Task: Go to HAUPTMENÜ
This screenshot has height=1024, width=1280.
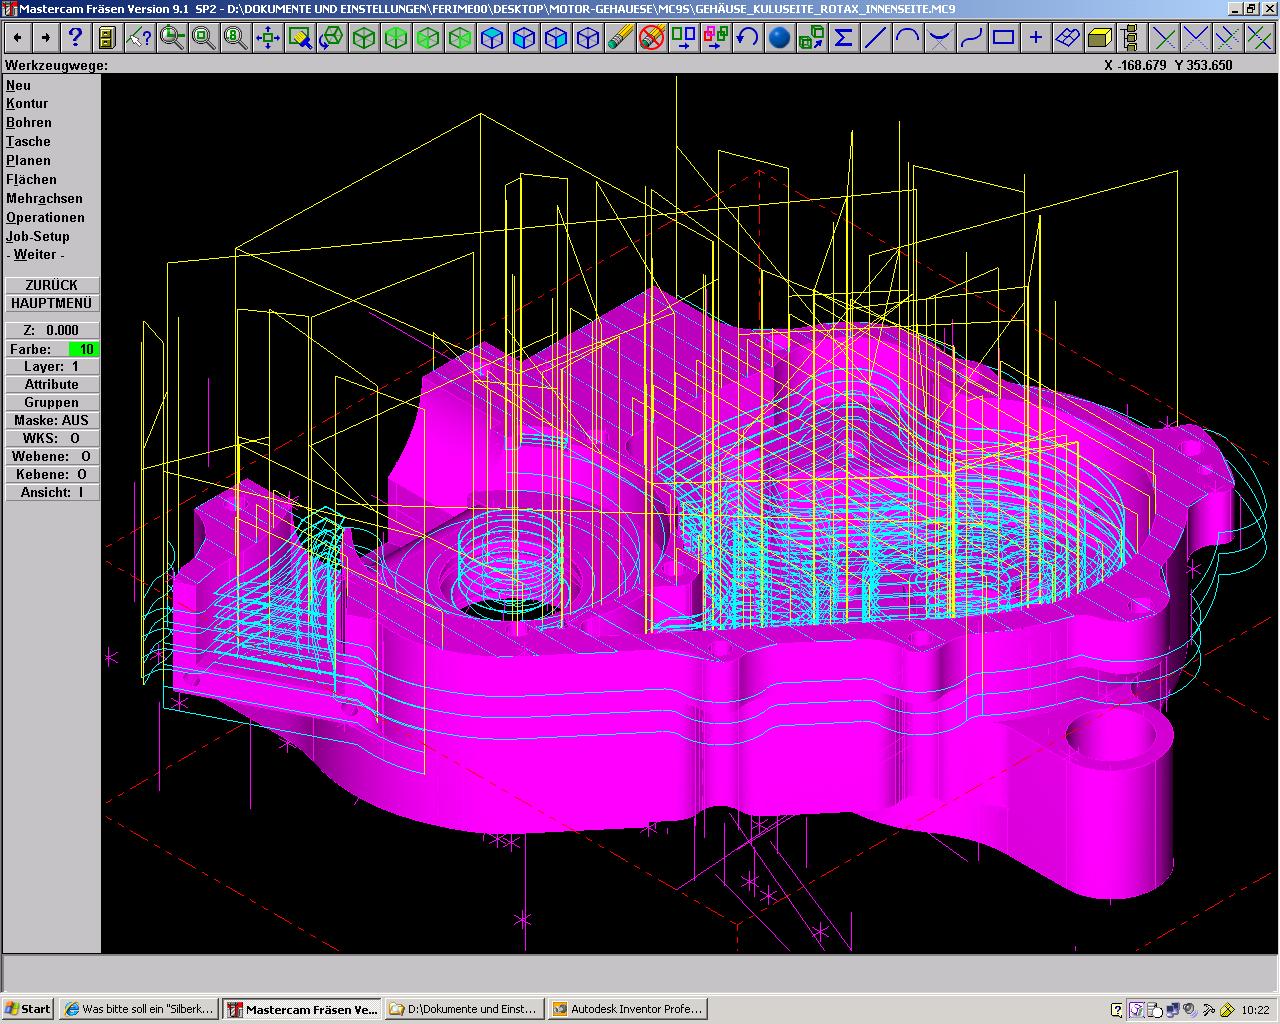Action: tap(52, 303)
